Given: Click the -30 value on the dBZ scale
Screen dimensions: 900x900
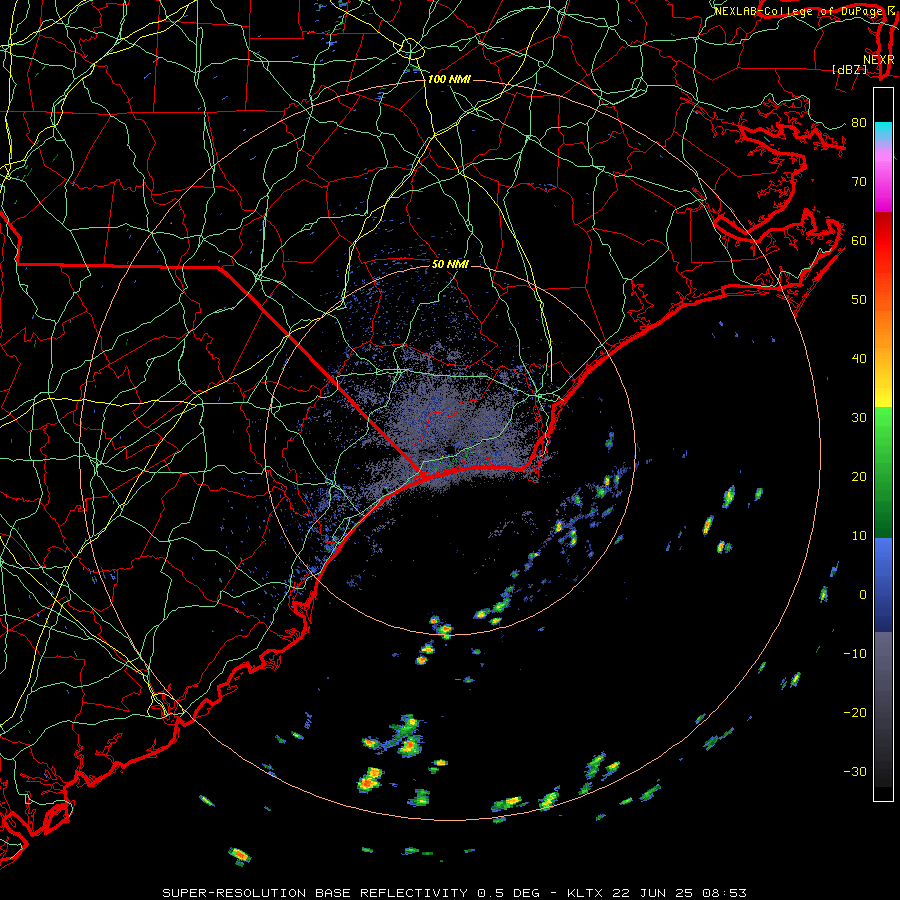Looking at the screenshot, I should coord(855,771).
